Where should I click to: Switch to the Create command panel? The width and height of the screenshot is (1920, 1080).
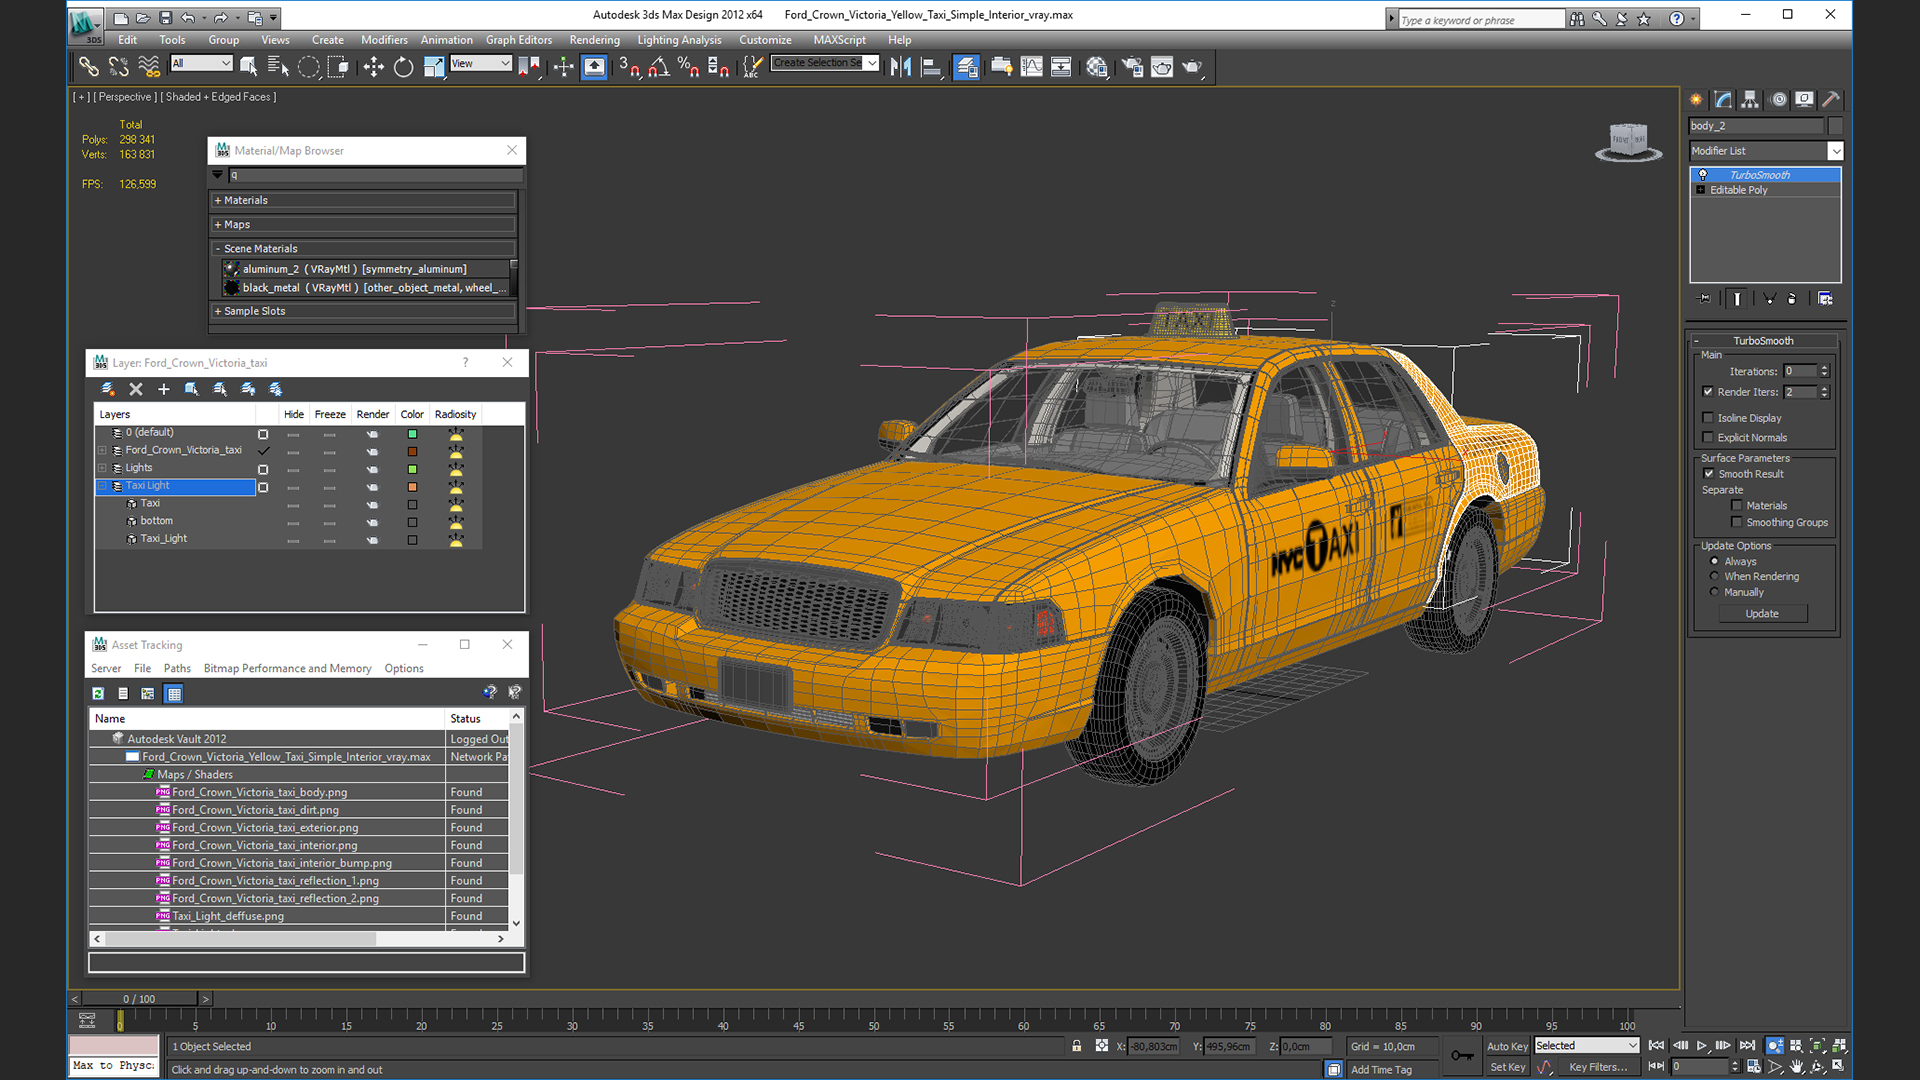(x=1696, y=99)
